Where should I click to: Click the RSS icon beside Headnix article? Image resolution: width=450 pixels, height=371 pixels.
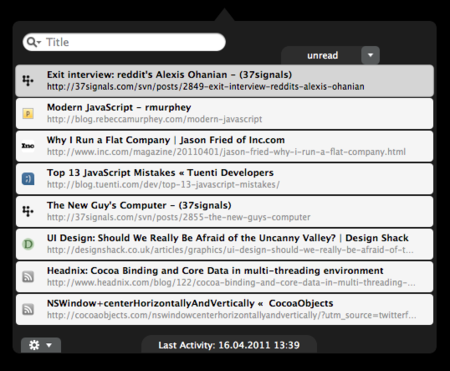point(28,277)
